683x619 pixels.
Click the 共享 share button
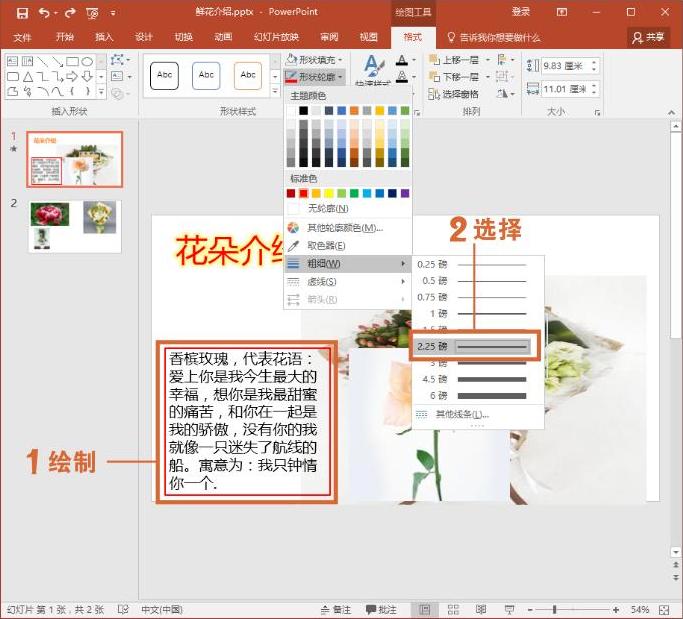coord(648,37)
